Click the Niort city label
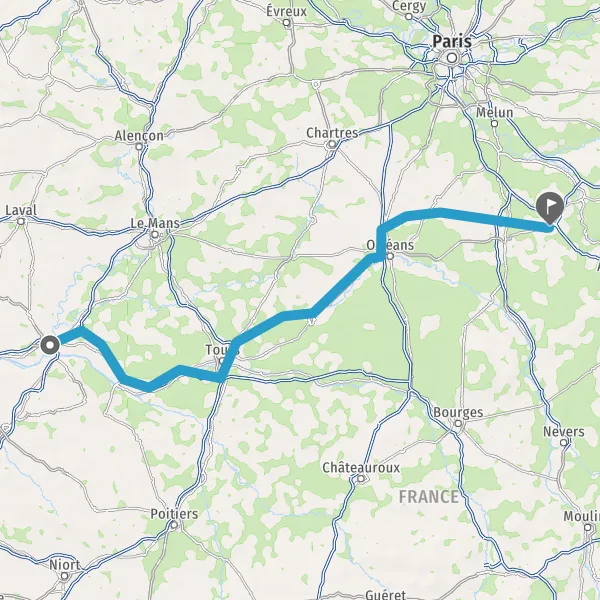600x600 pixels. 65,565
